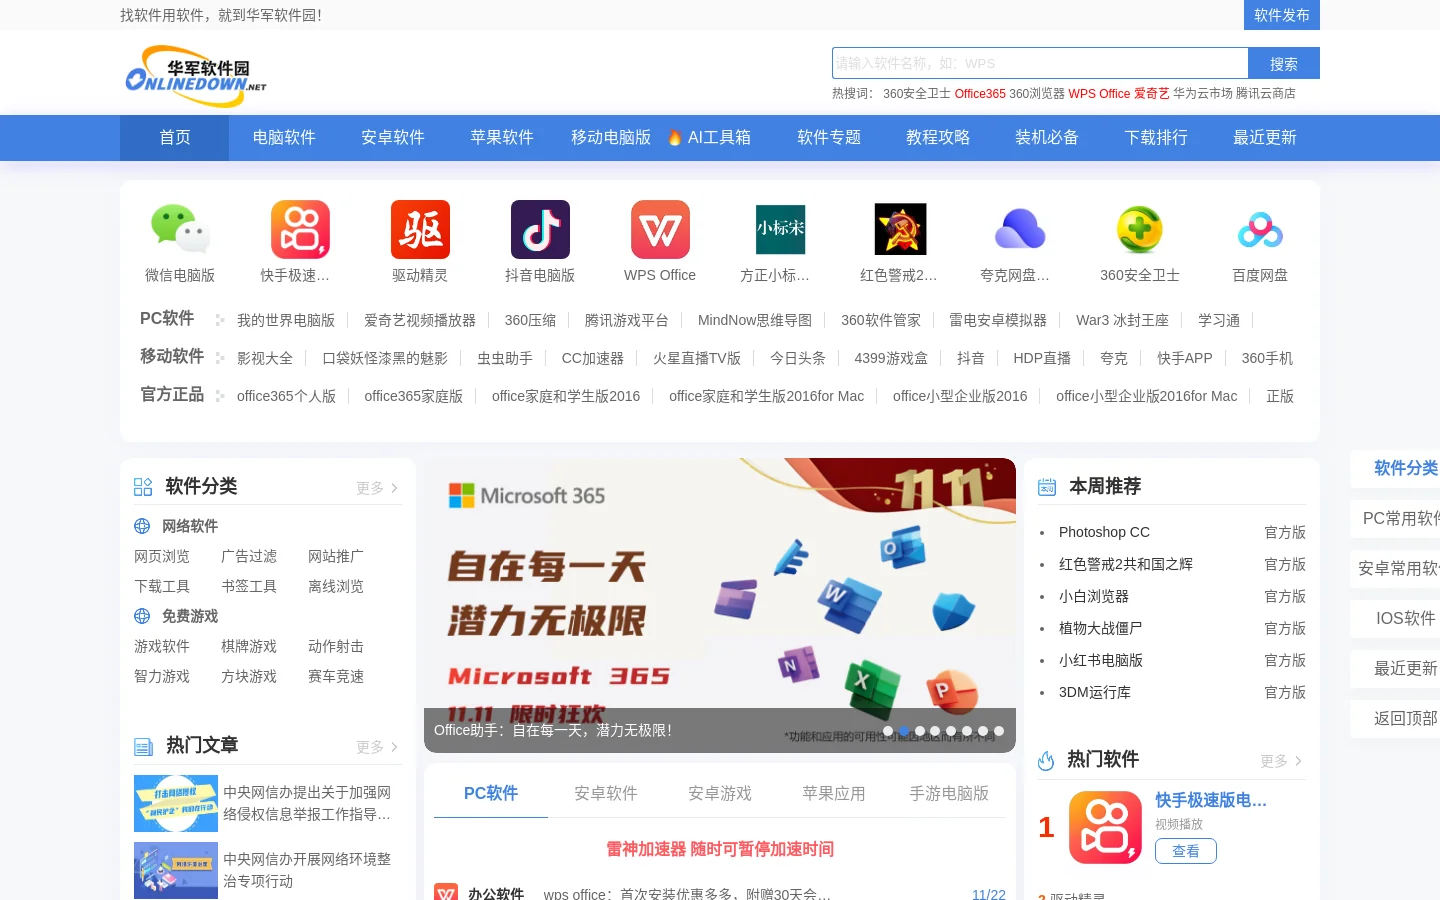Open office365个人版 link
Viewport: 1440px width, 900px height.
coord(286,396)
